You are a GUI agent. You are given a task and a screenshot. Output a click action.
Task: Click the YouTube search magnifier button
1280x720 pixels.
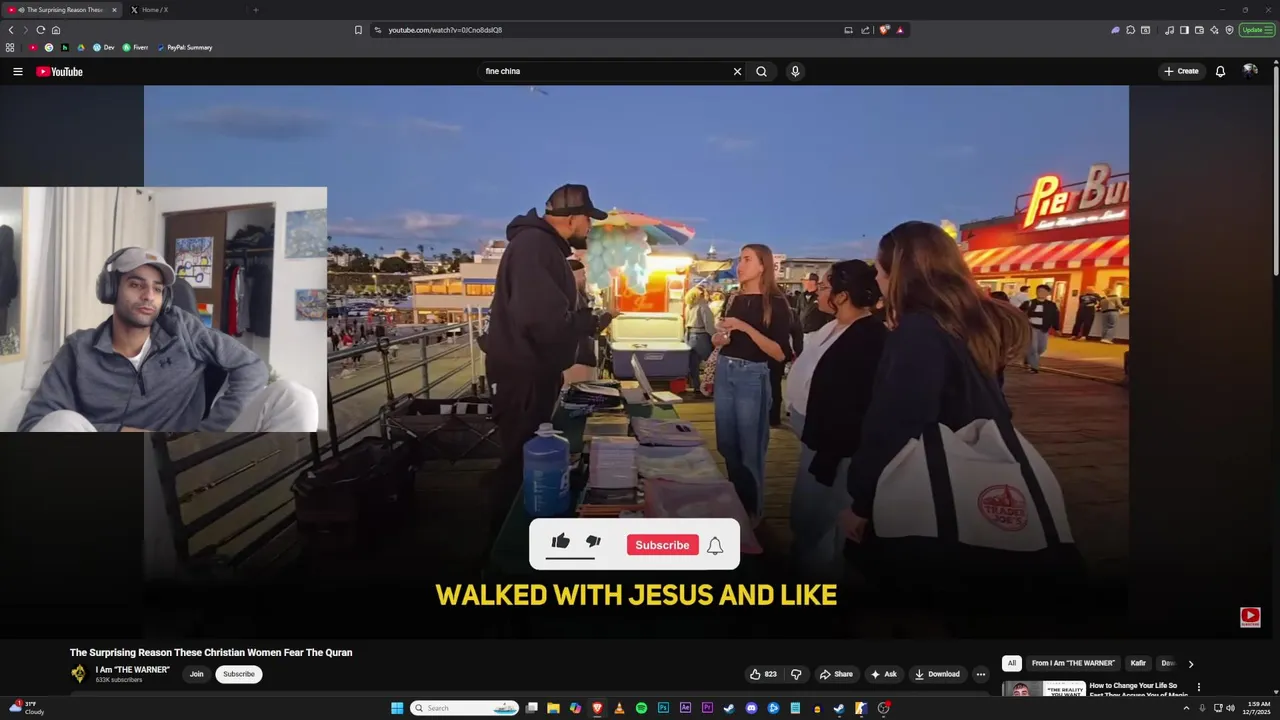point(761,71)
